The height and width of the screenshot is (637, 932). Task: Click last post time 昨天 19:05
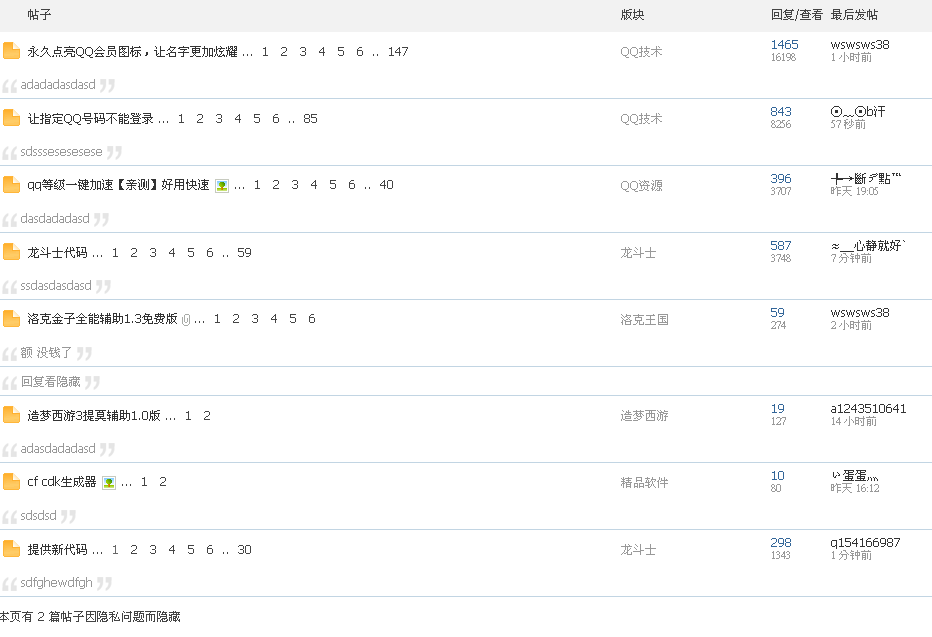(x=854, y=191)
